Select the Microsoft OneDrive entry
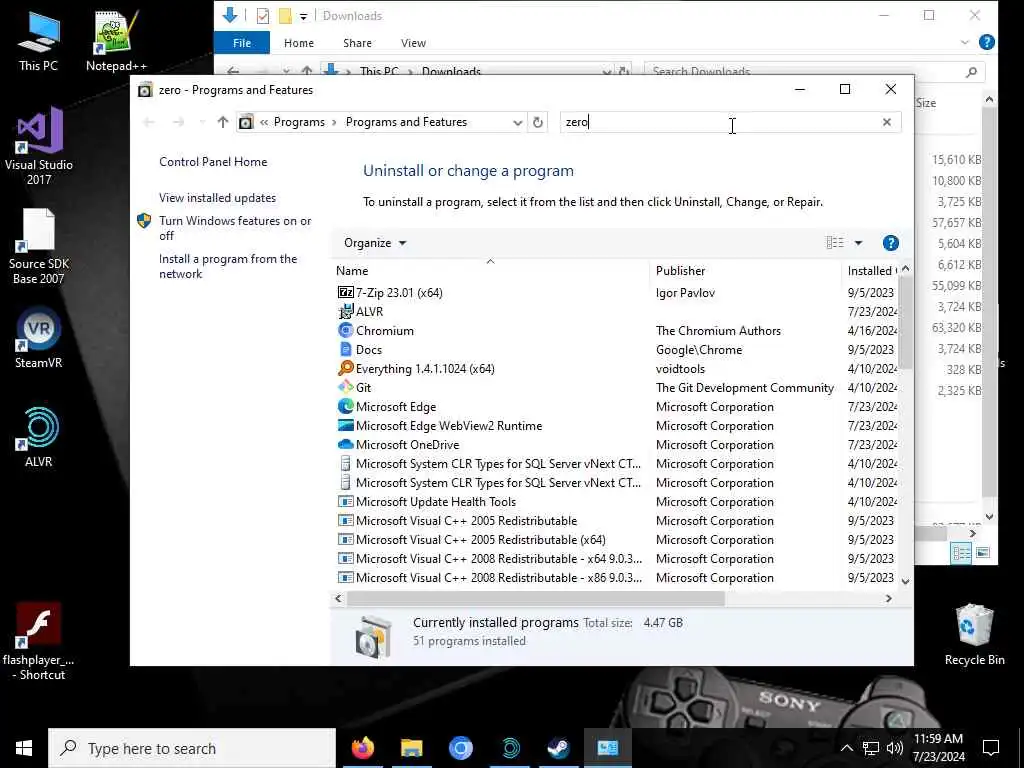 (x=398, y=445)
